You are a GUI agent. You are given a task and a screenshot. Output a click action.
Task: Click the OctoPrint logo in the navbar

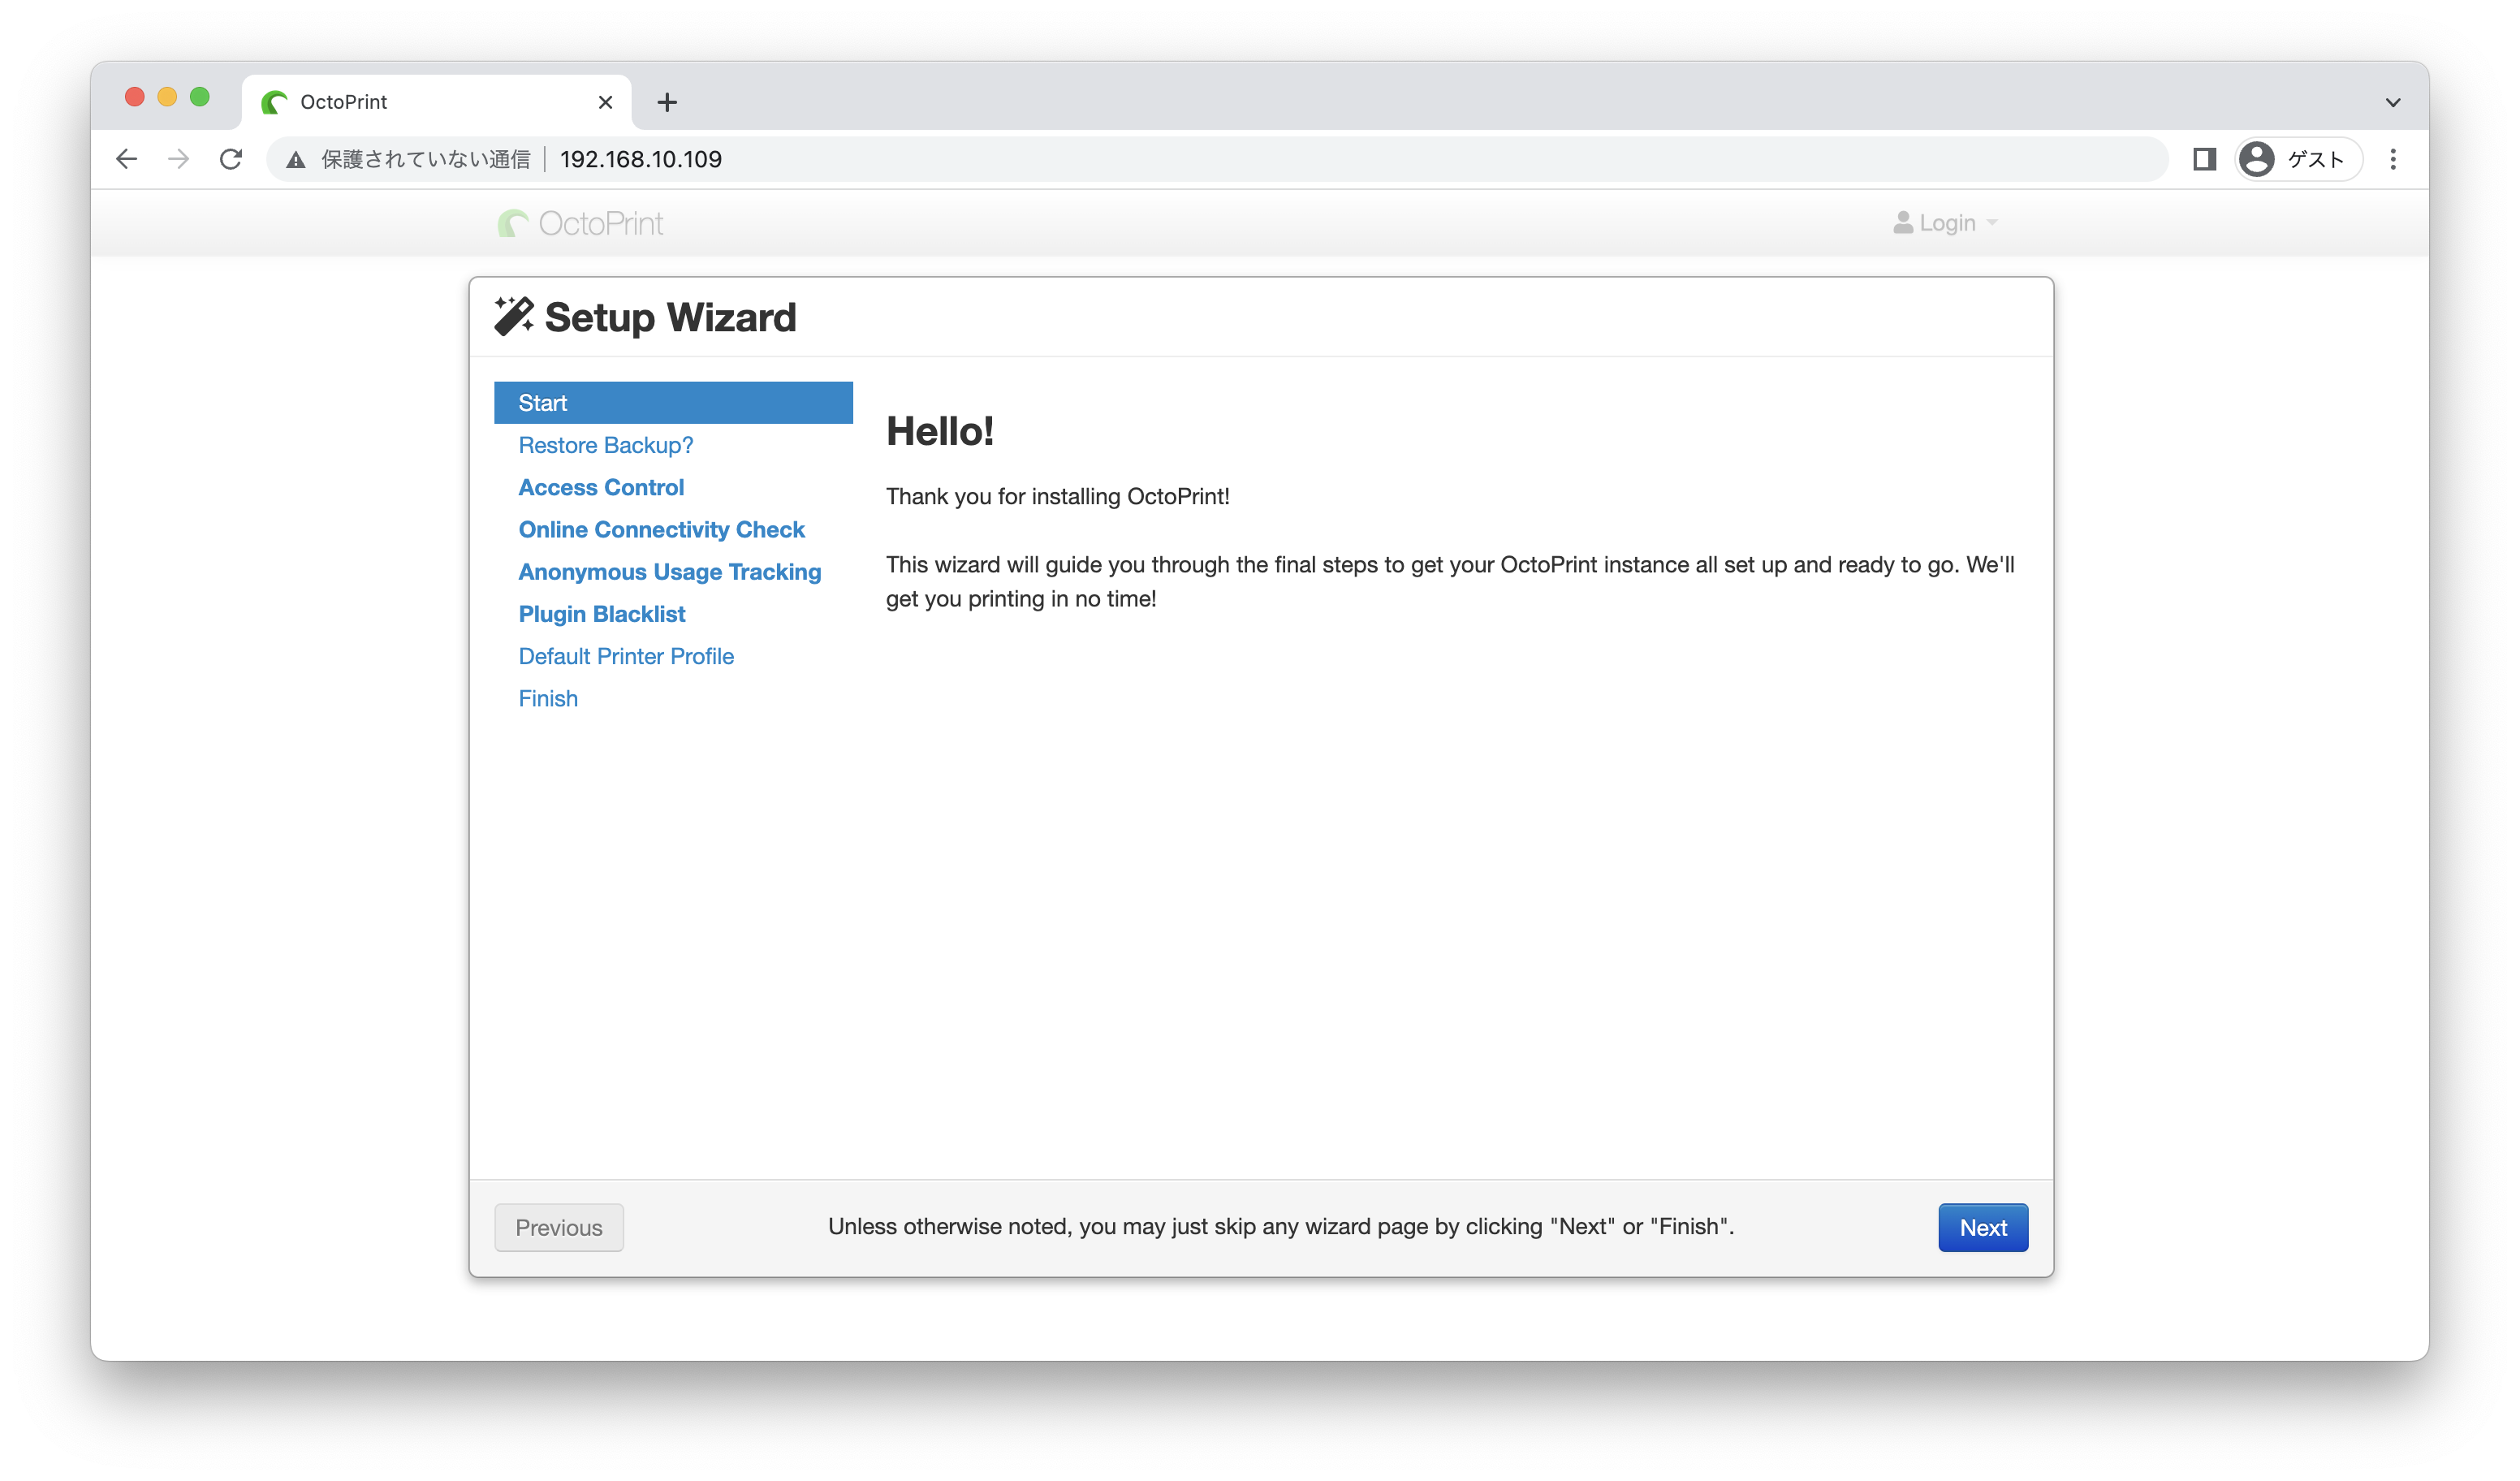(x=580, y=223)
